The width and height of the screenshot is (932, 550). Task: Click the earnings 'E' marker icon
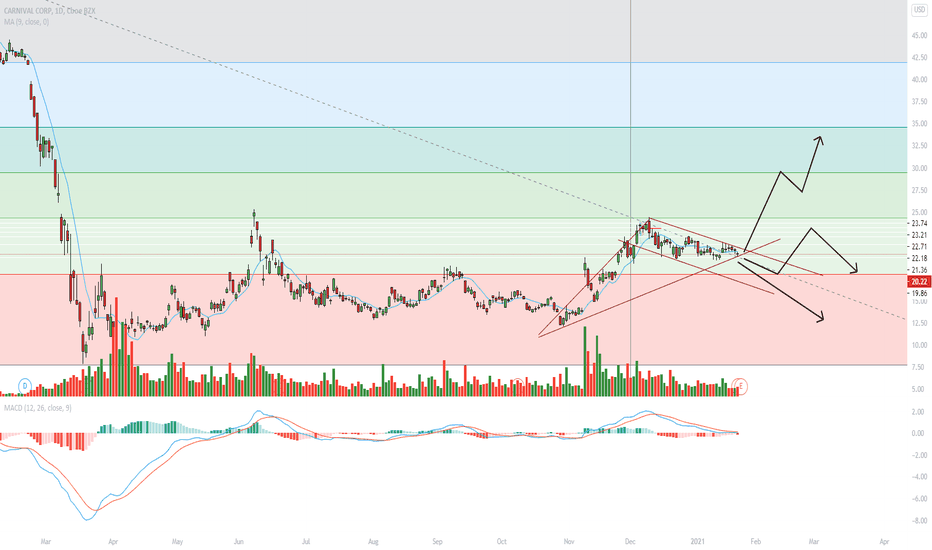(741, 386)
